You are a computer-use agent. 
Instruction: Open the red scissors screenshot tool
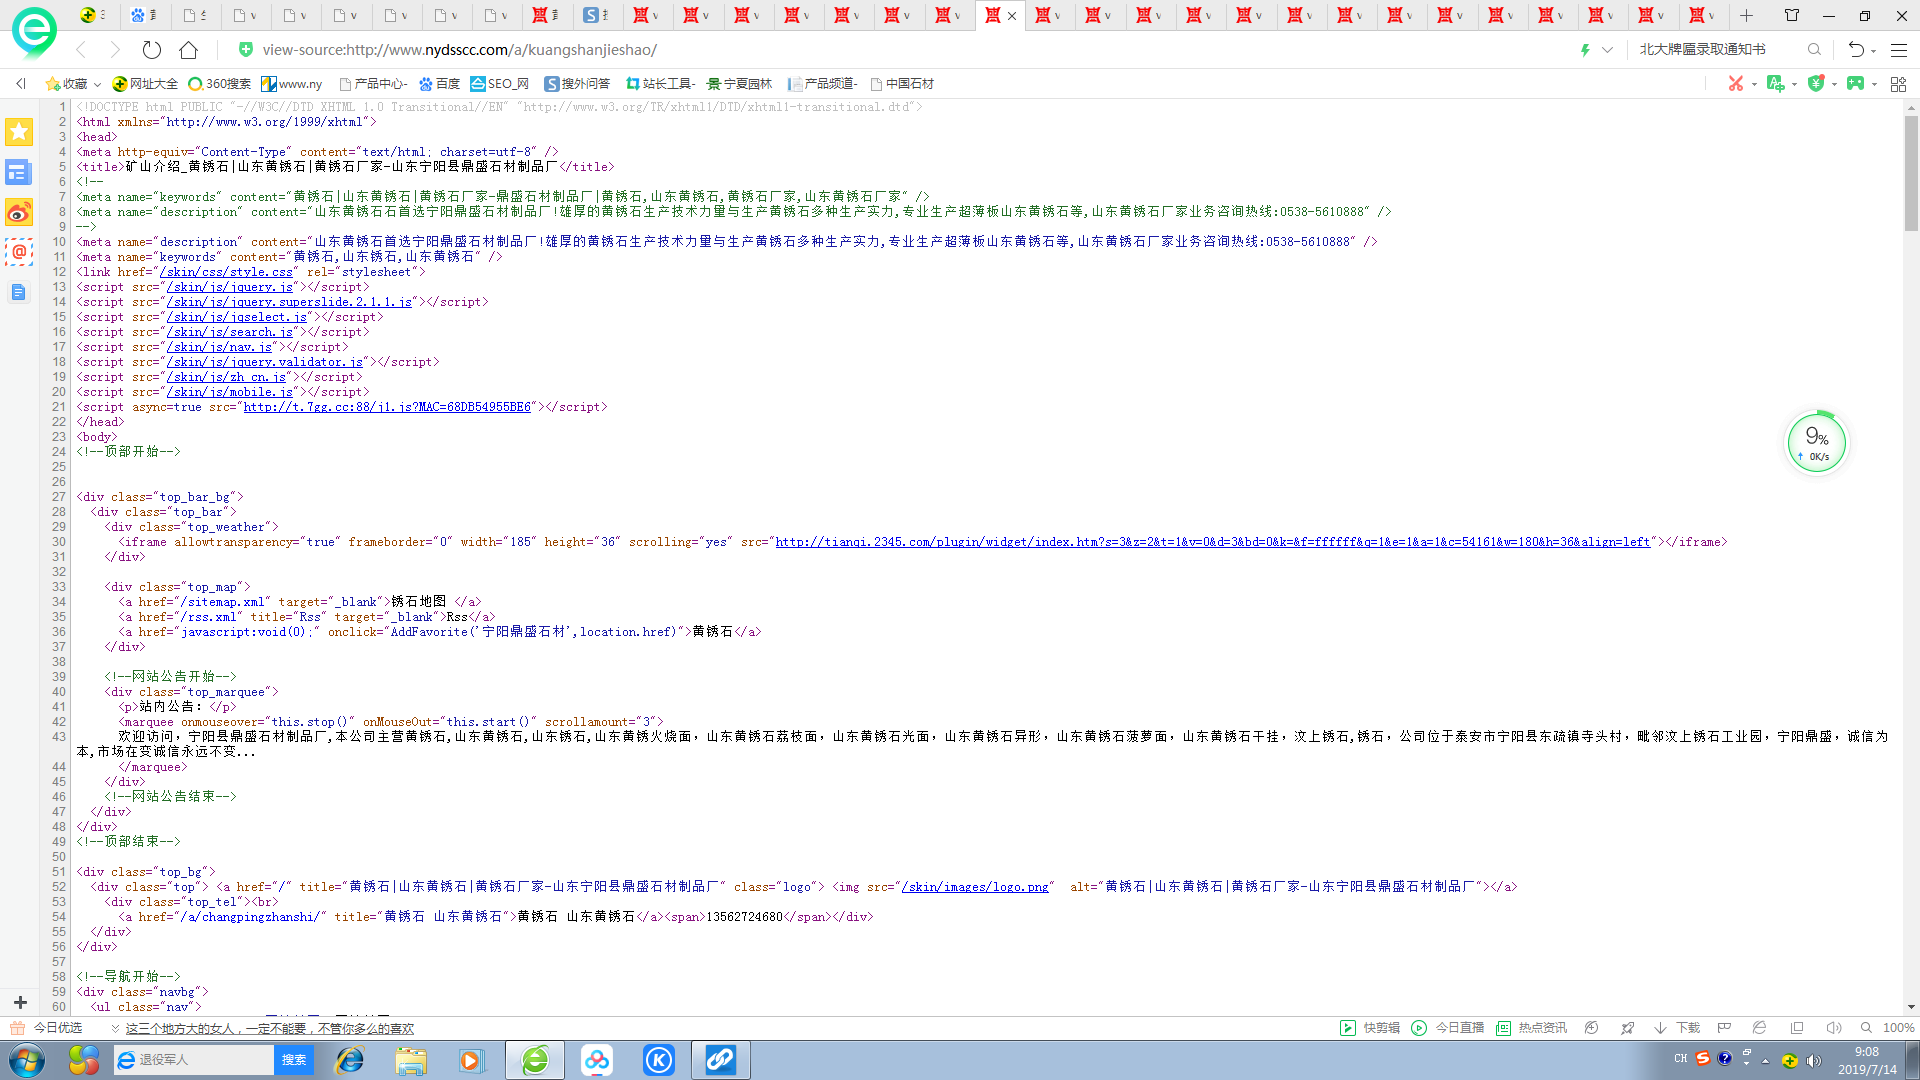tap(1736, 83)
